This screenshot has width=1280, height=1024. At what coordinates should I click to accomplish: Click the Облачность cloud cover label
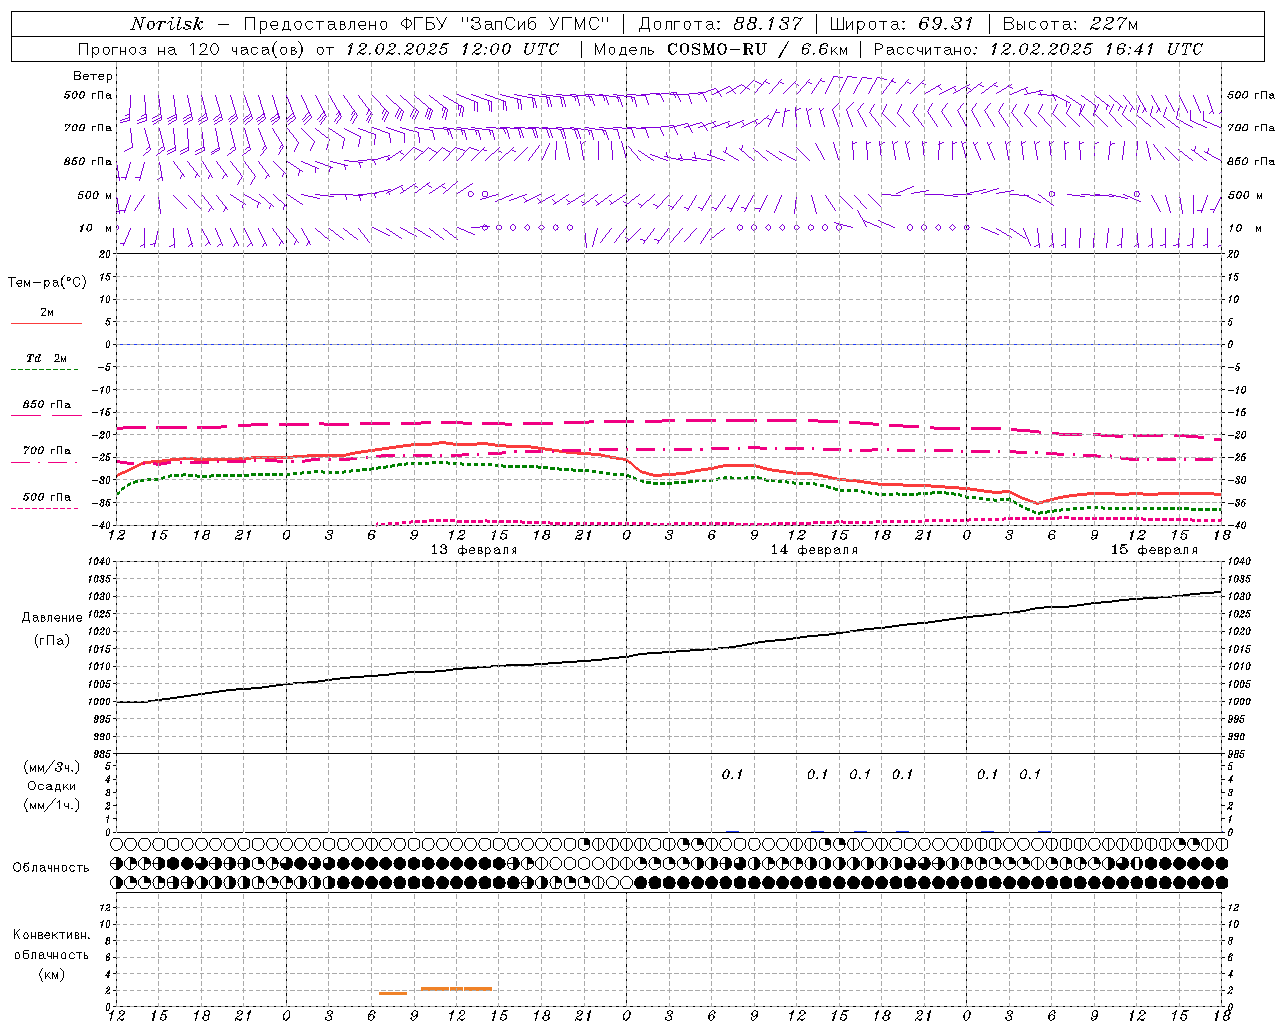point(51,868)
